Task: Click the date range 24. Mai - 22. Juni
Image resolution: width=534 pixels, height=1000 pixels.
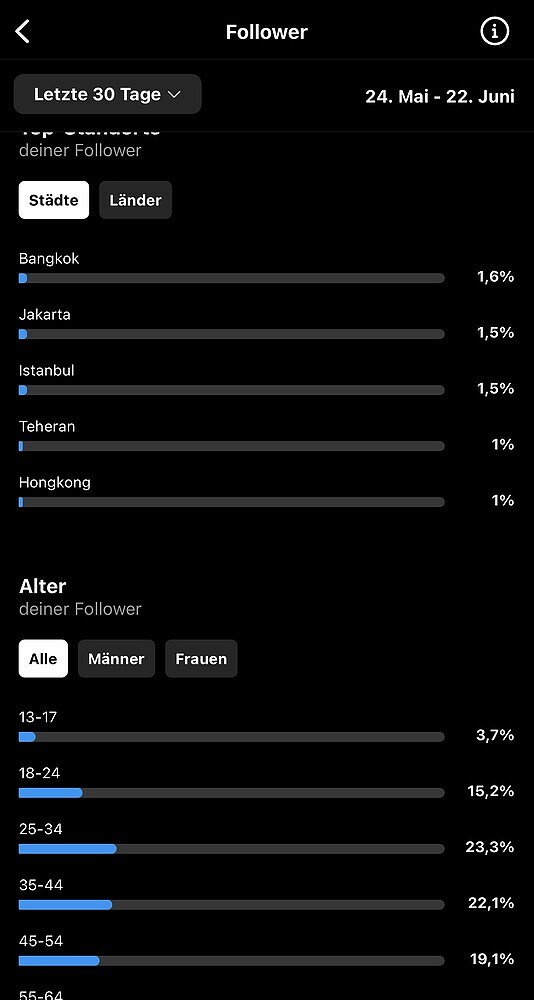Action: pyautogui.click(x=440, y=96)
